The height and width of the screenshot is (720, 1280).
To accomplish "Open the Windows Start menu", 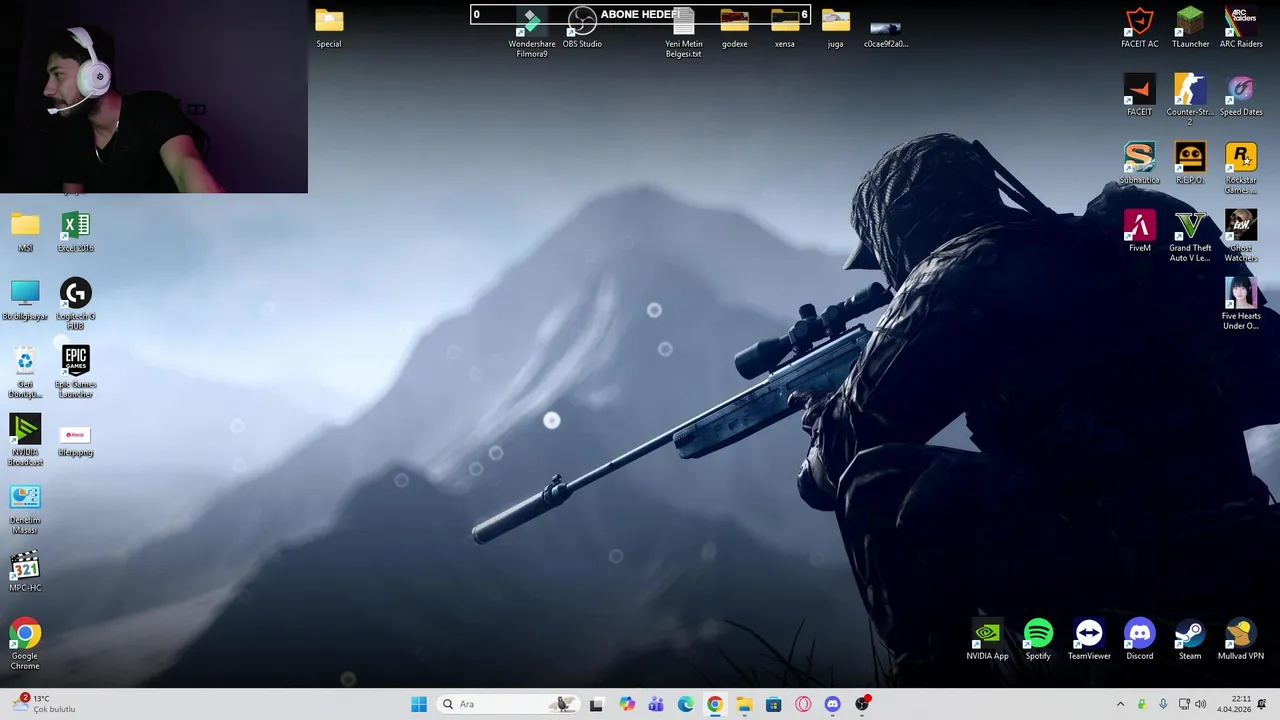I will [x=419, y=704].
